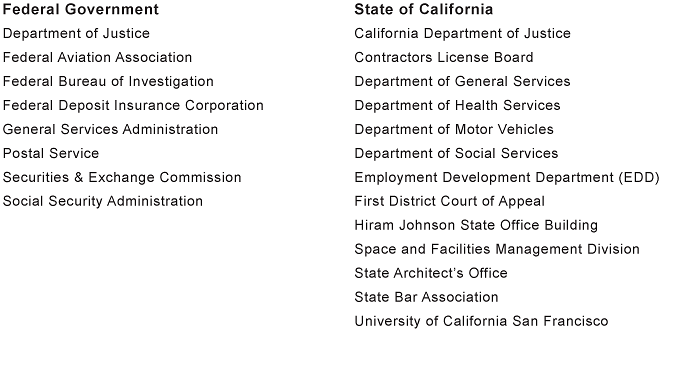Click Federal Aviation Association text
The image size is (683, 376).
pos(97,58)
